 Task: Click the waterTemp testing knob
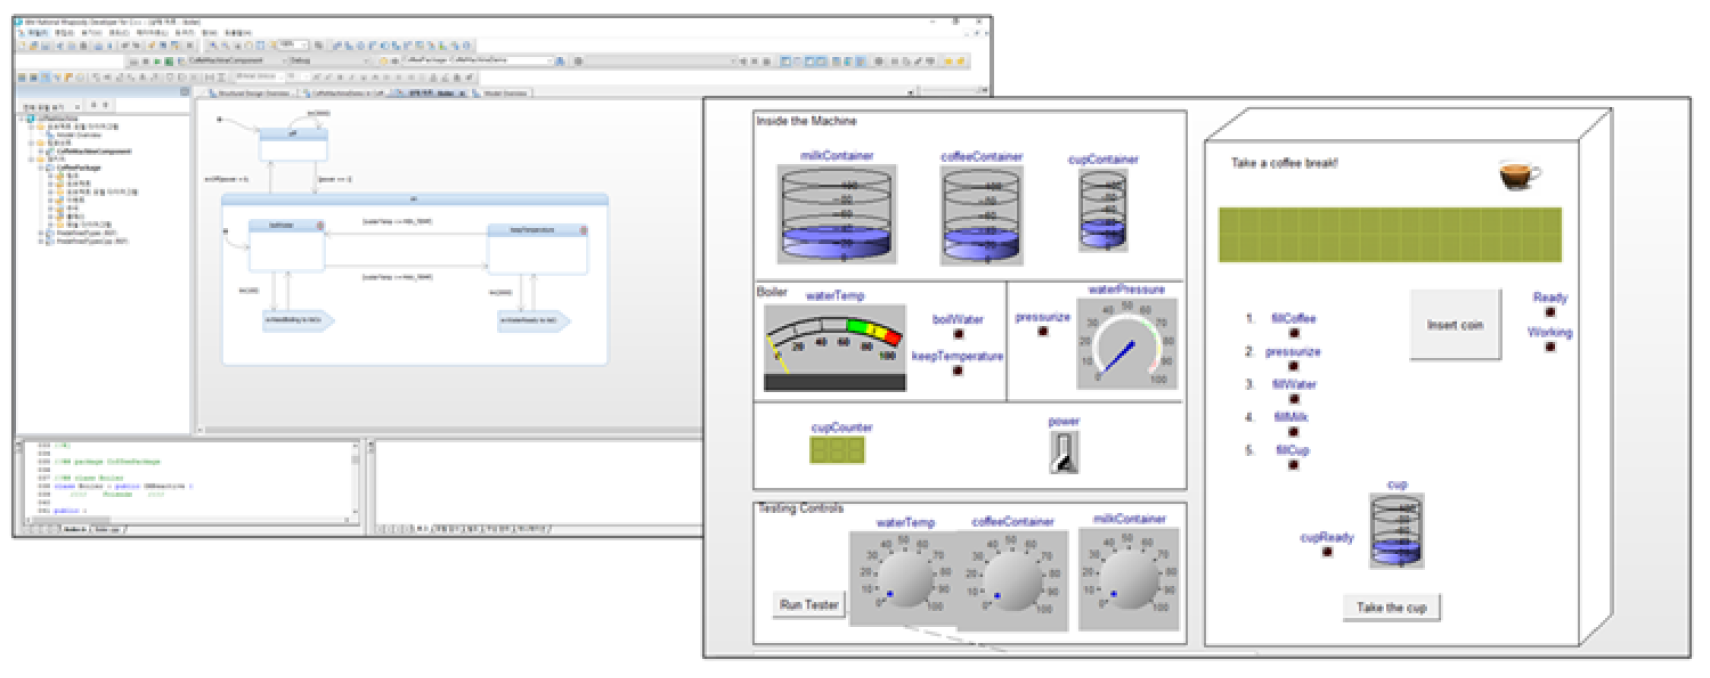[x=905, y=579]
